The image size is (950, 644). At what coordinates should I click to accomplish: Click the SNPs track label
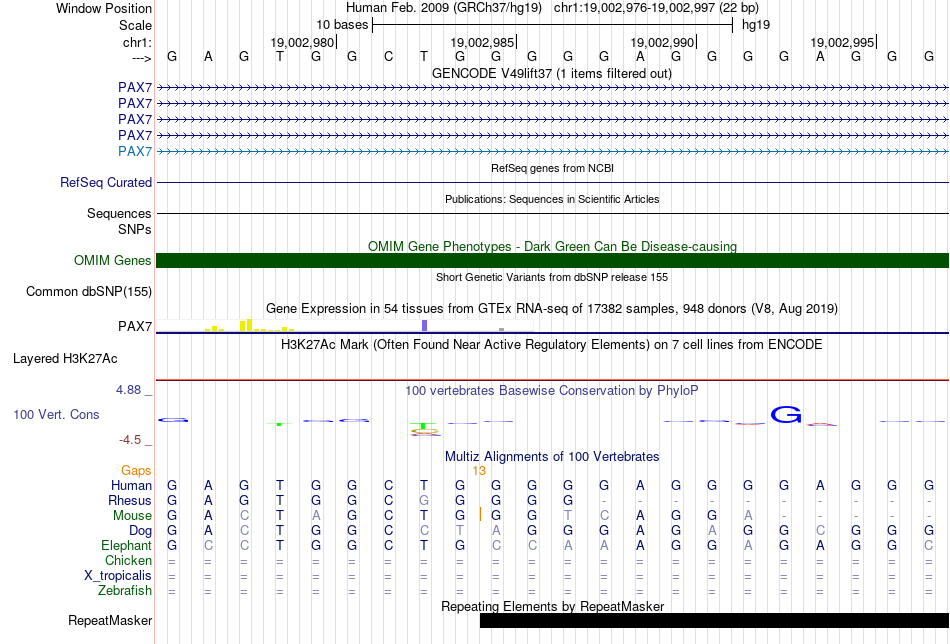pyautogui.click(x=135, y=229)
